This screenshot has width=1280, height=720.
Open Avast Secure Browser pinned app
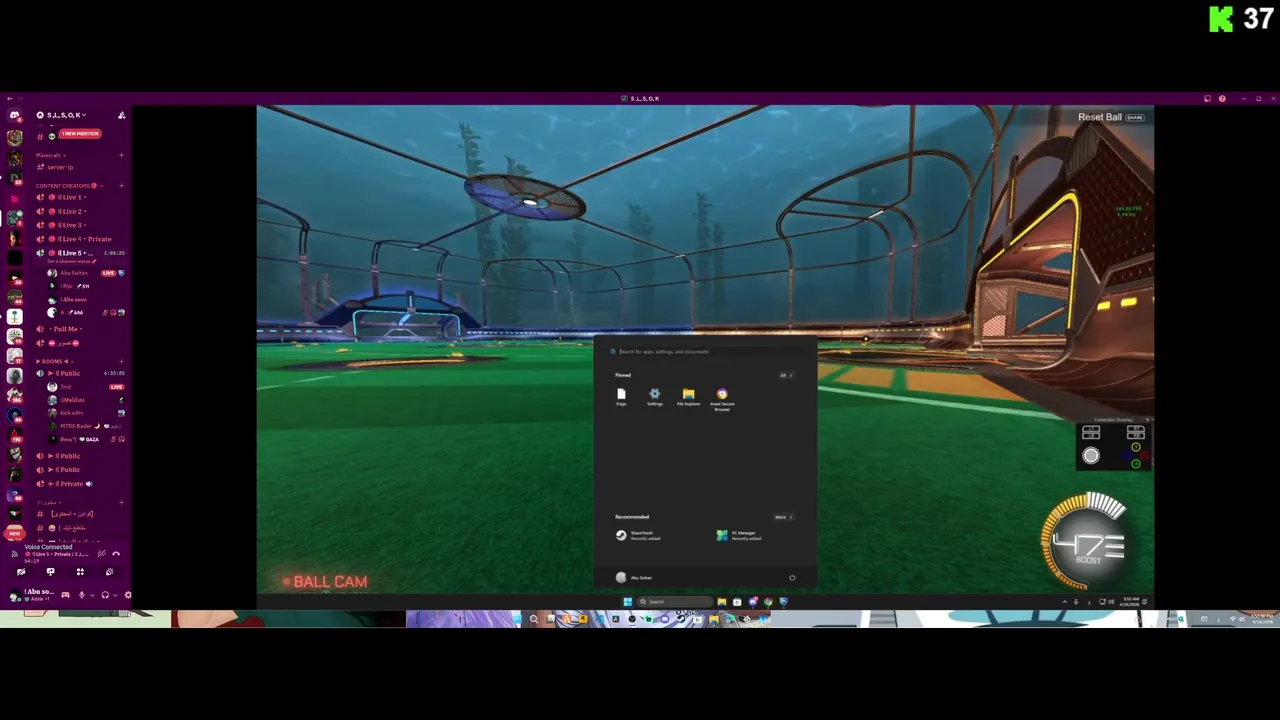[x=722, y=399]
